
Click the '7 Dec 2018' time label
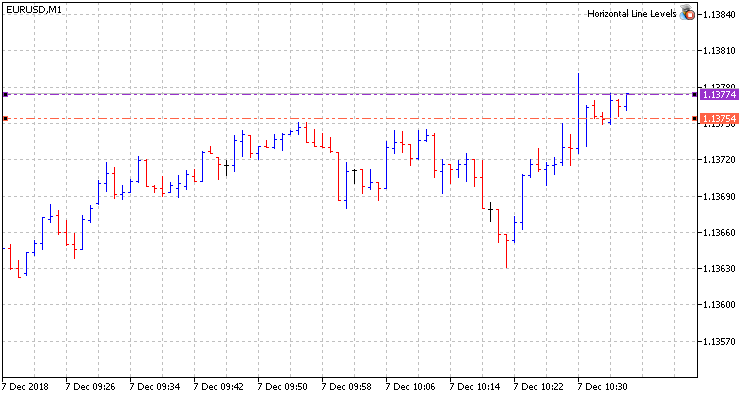tap(25, 387)
